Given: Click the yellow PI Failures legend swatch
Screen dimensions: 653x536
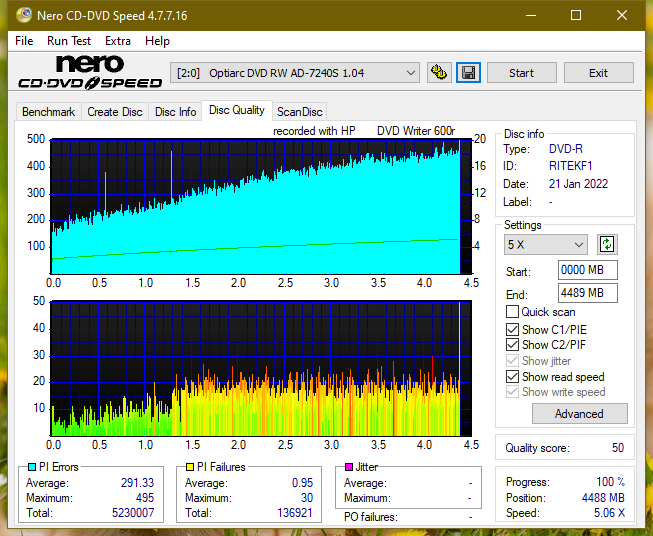Looking at the screenshot, I should (x=190, y=467).
